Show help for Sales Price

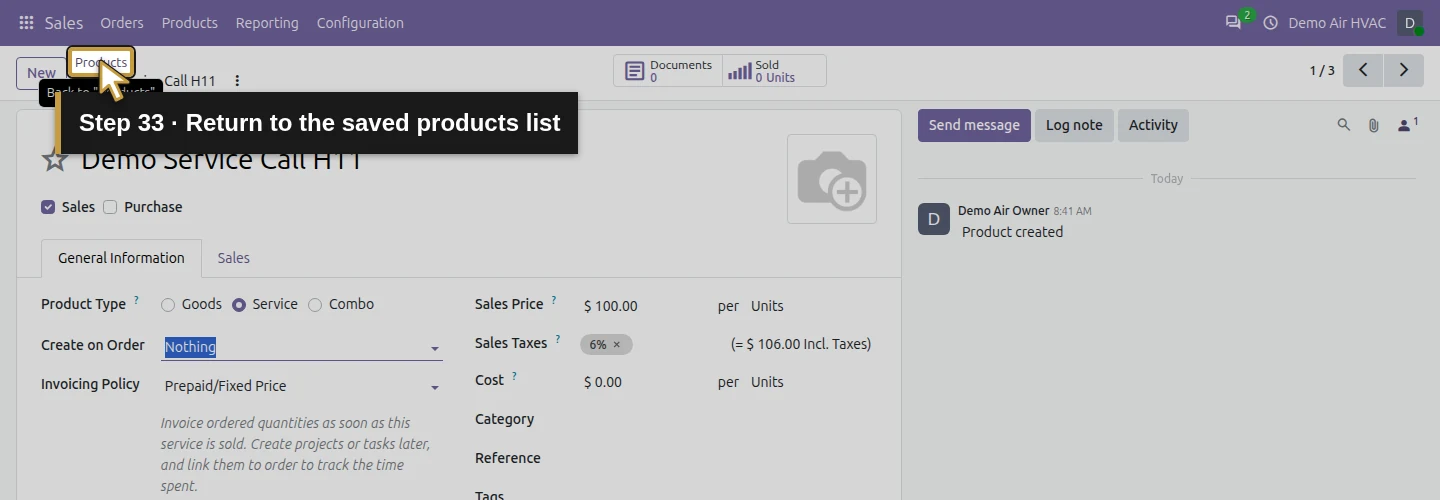point(554,300)
